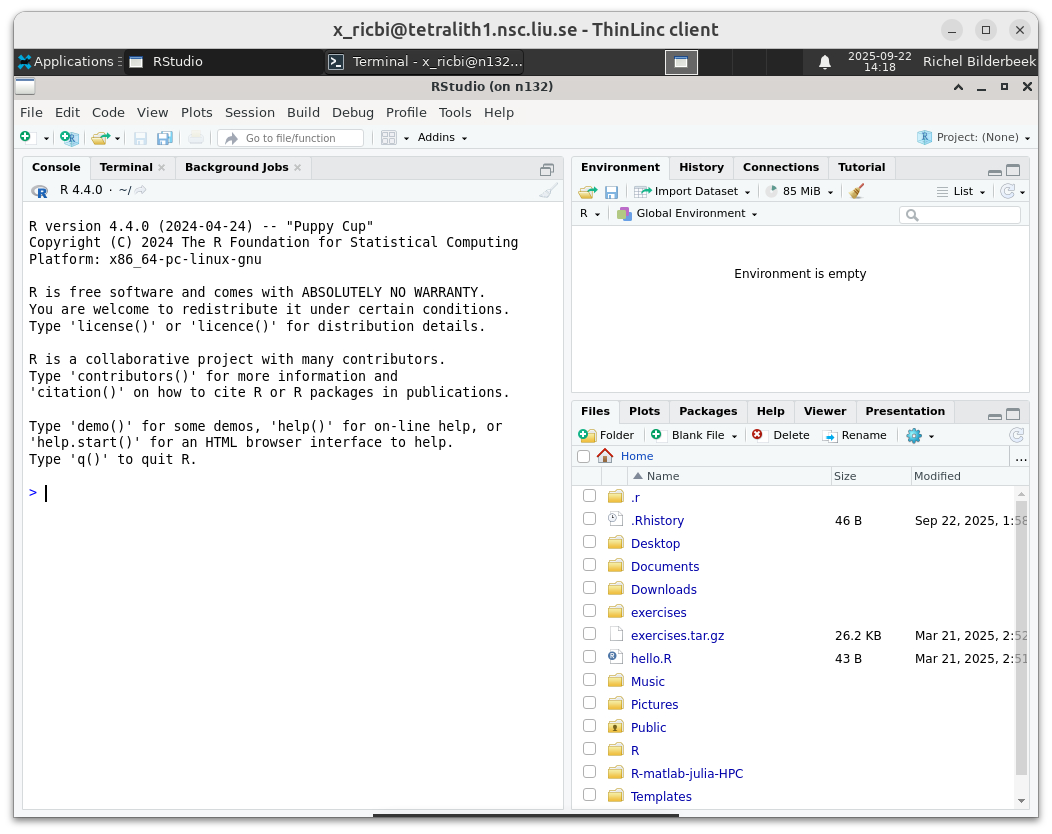This screenshot has height=834, width=1052.
Task: Open the new R project icon
Action: pos(68,137)
